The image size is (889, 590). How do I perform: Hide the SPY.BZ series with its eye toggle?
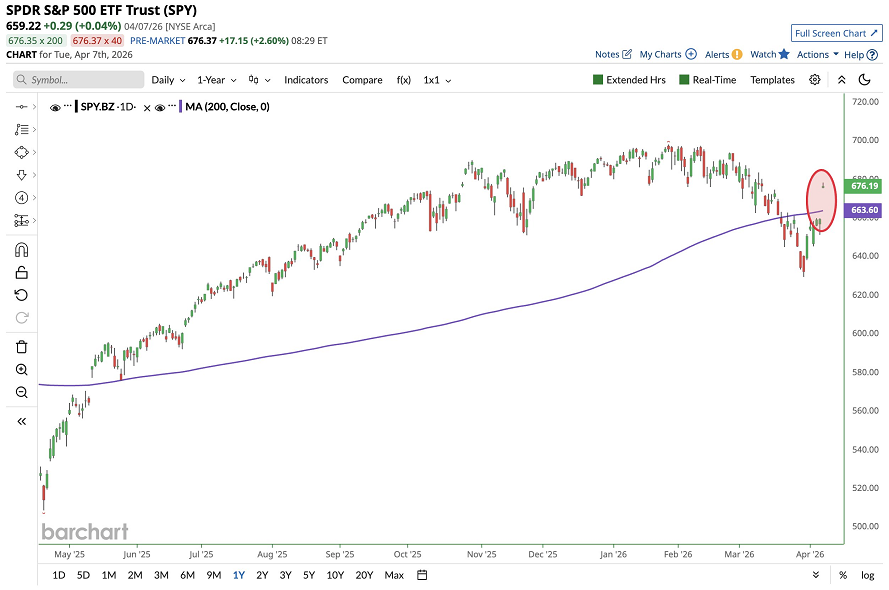pos(55,108)
